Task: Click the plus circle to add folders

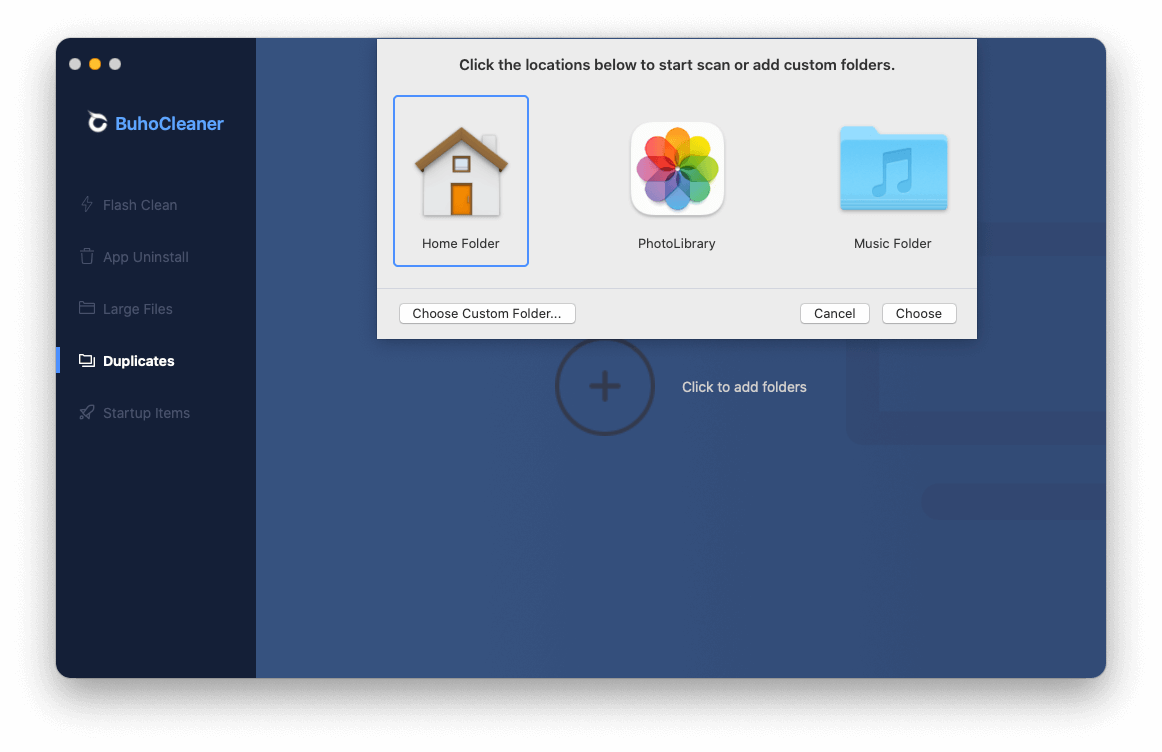Action: pos(605,386)
